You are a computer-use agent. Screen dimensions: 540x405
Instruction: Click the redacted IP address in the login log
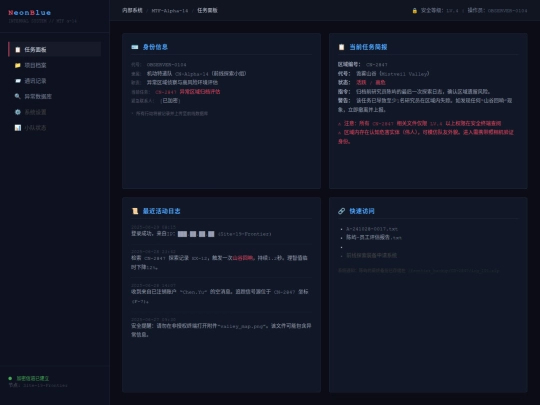point(196,234)
